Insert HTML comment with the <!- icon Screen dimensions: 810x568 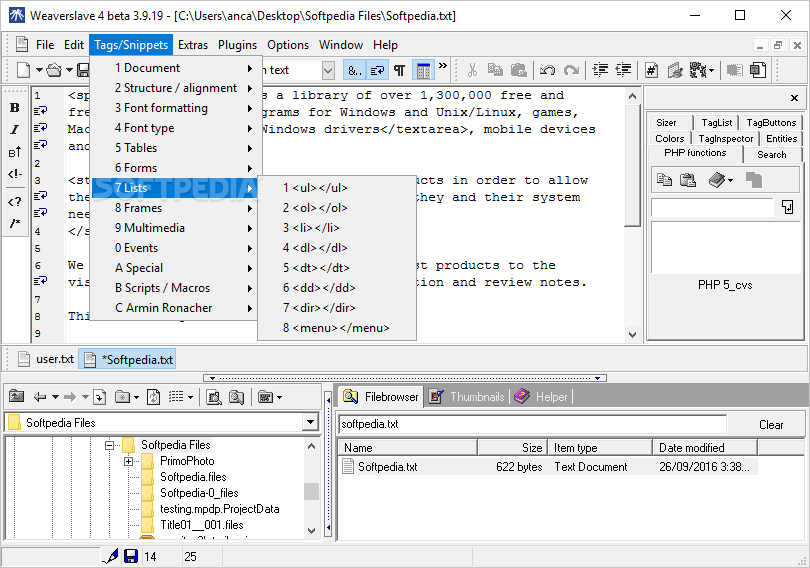tap(14, 174)
